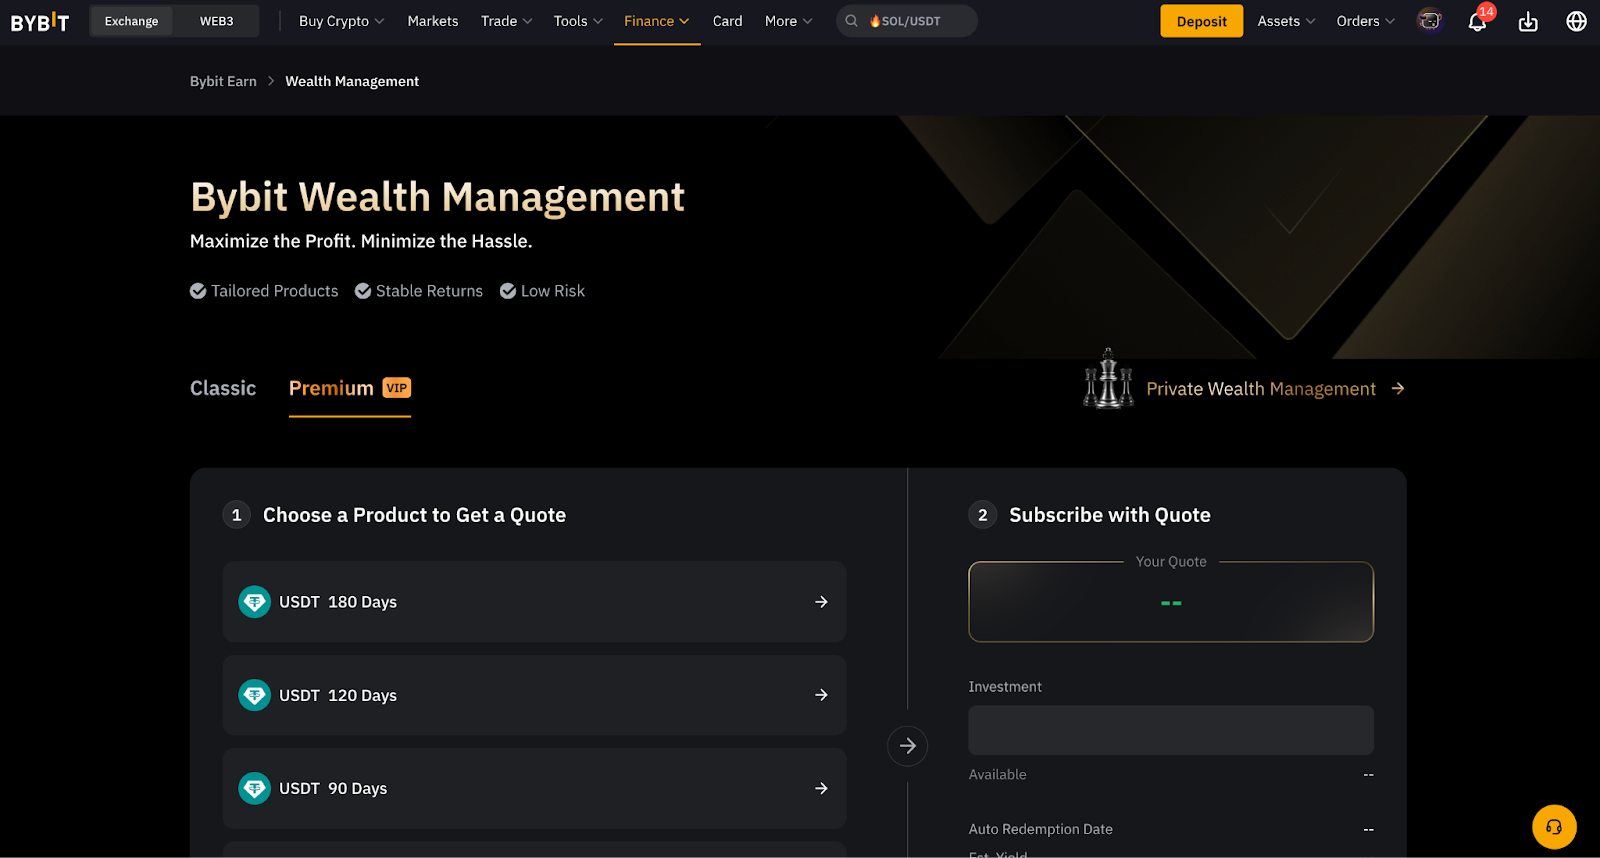The height and width of the screenshot is (858, 1600).
Task: Click the VIP badge next to Premium
Action: (397, 388)
